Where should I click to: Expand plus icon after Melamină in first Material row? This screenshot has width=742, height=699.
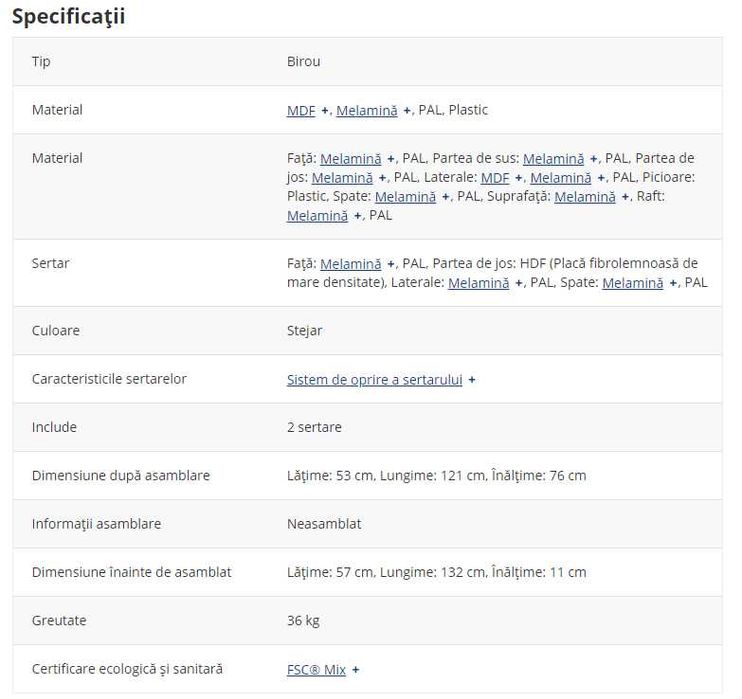coord(406,111)
